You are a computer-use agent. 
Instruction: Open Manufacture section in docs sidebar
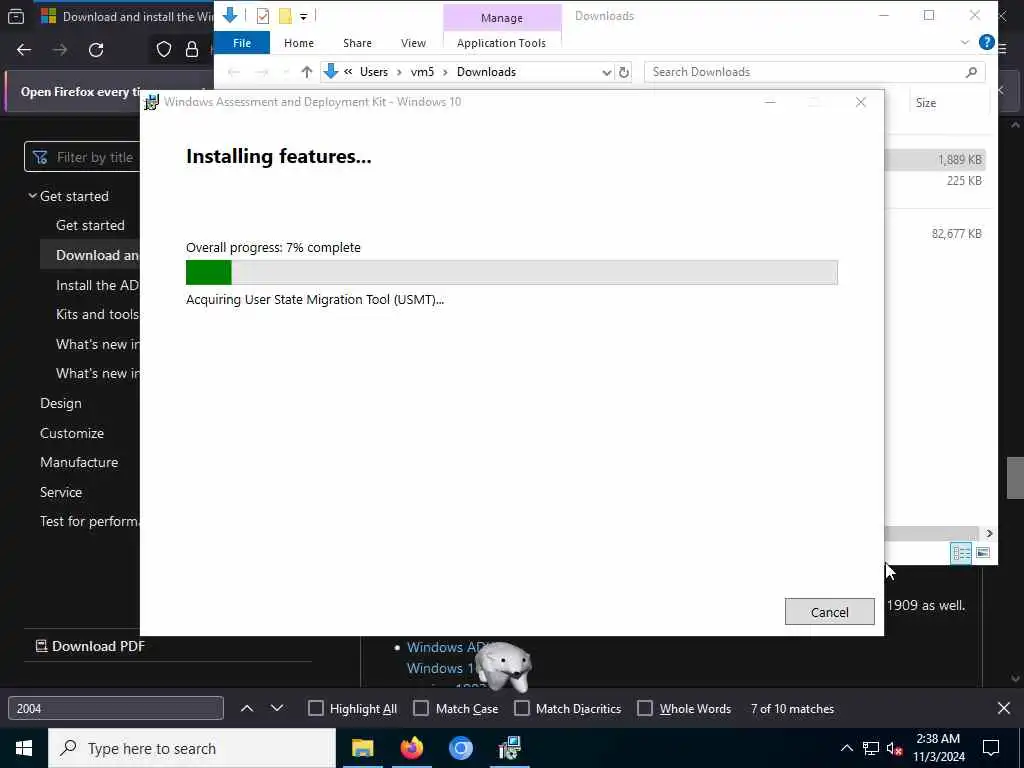(x=79, y=462)
